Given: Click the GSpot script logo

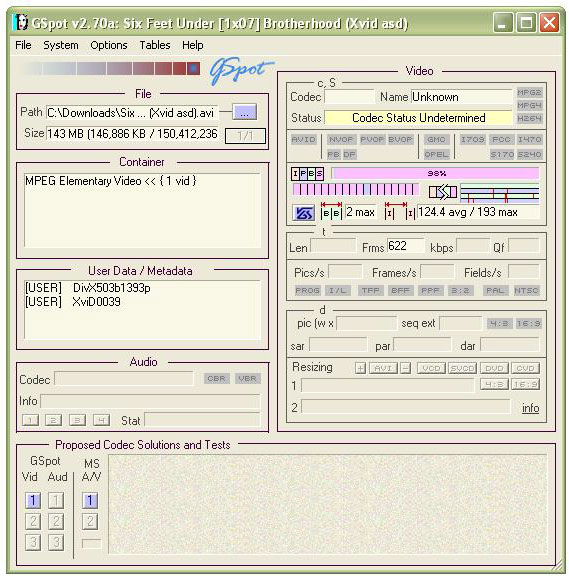Looking at the screenshot, I should point(241,70).
